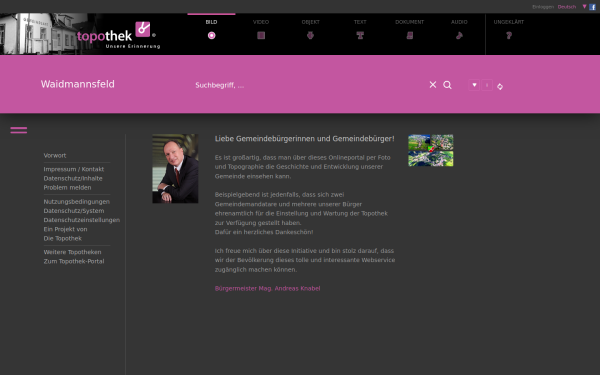
Task: Open Weitere Topotheken
Action: [x=72, y=252]
